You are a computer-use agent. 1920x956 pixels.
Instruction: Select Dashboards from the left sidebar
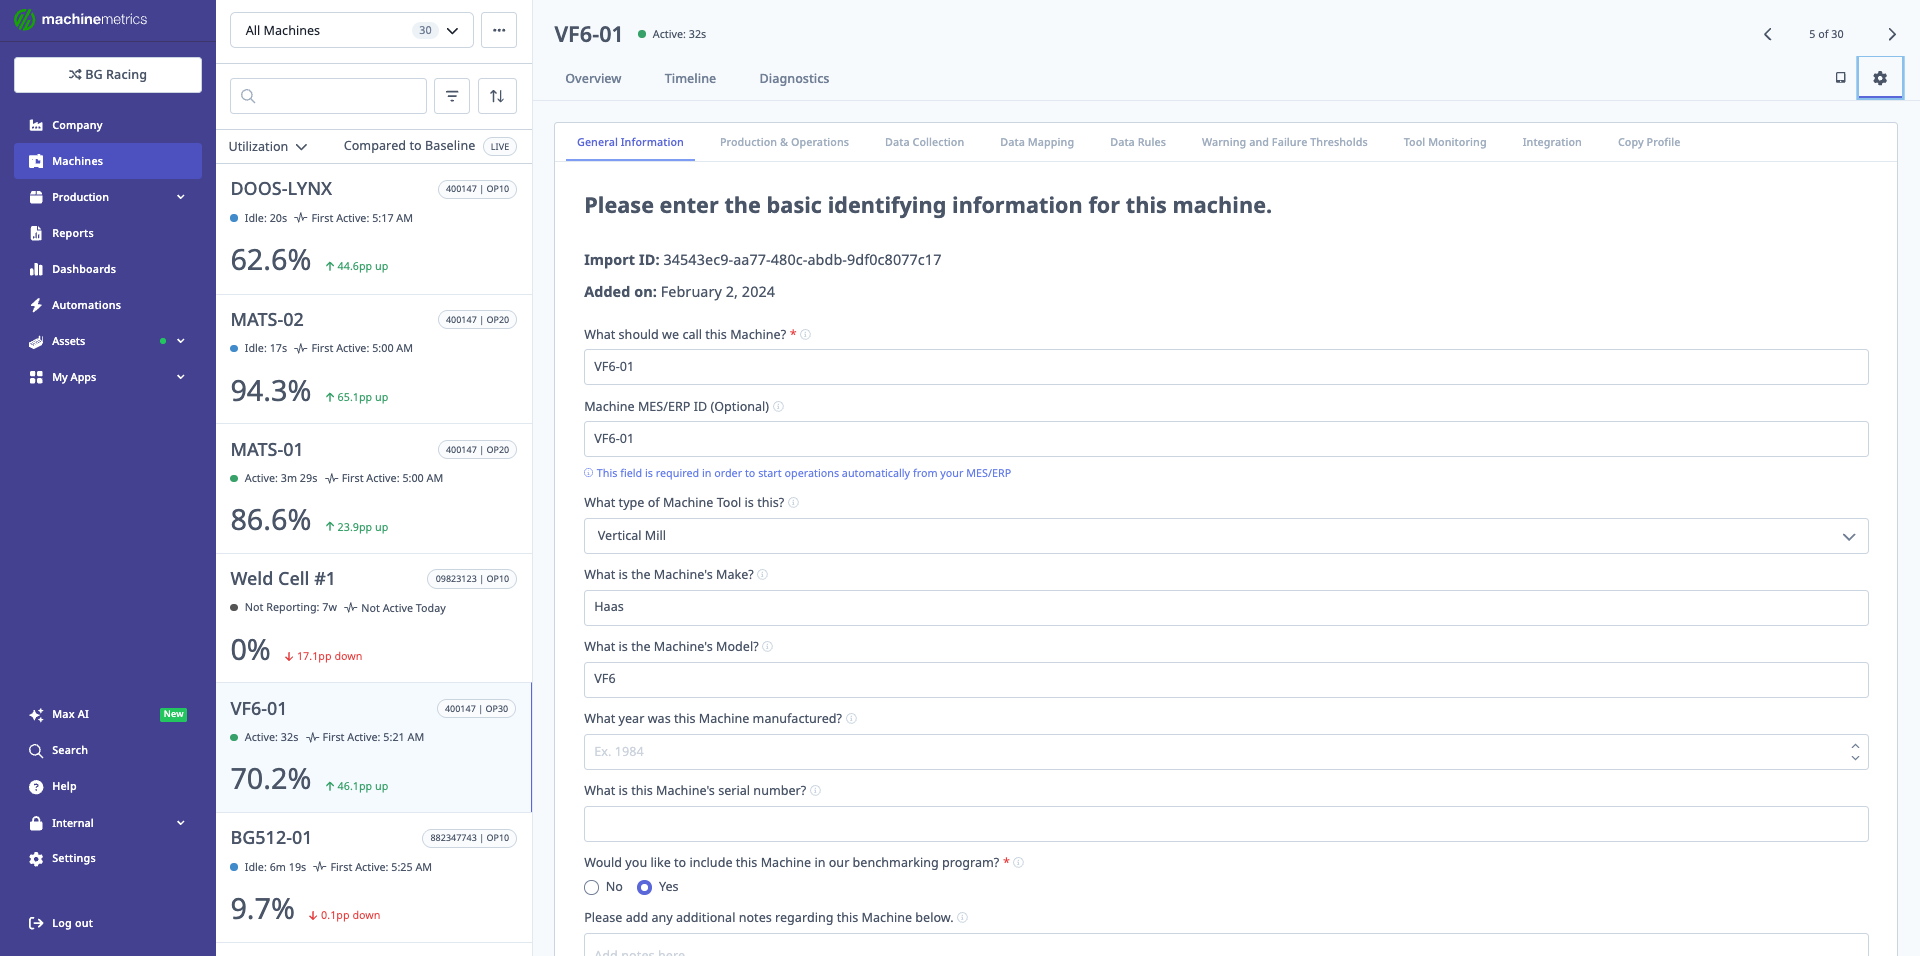83,269
